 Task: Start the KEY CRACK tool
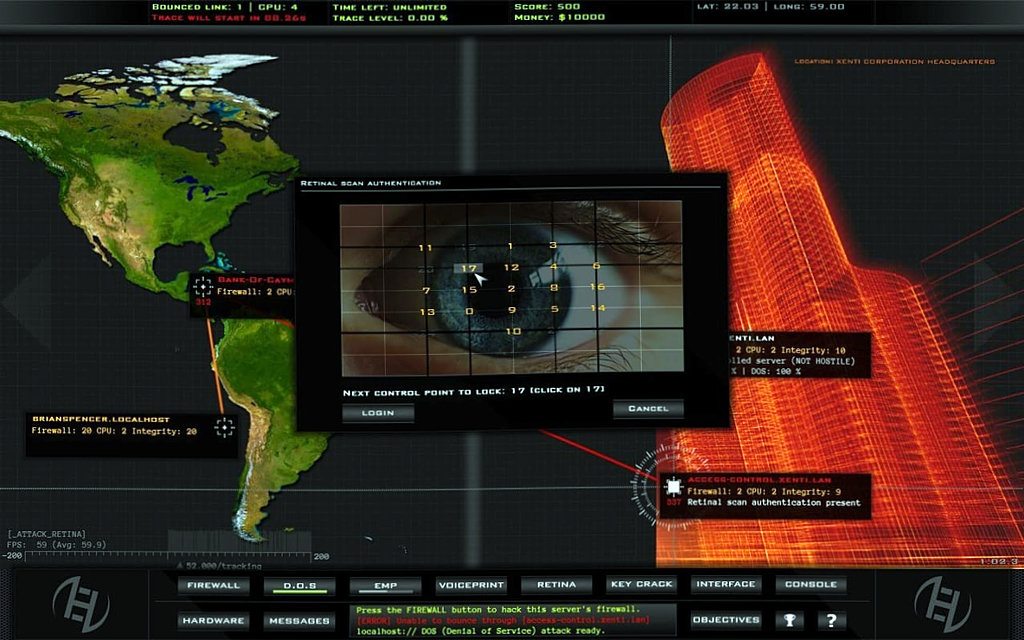[641, 584]
